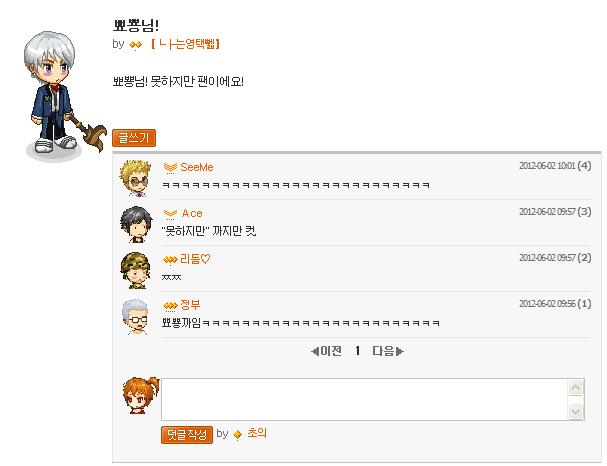Open 리듬♡ username link

click(195, 259)
